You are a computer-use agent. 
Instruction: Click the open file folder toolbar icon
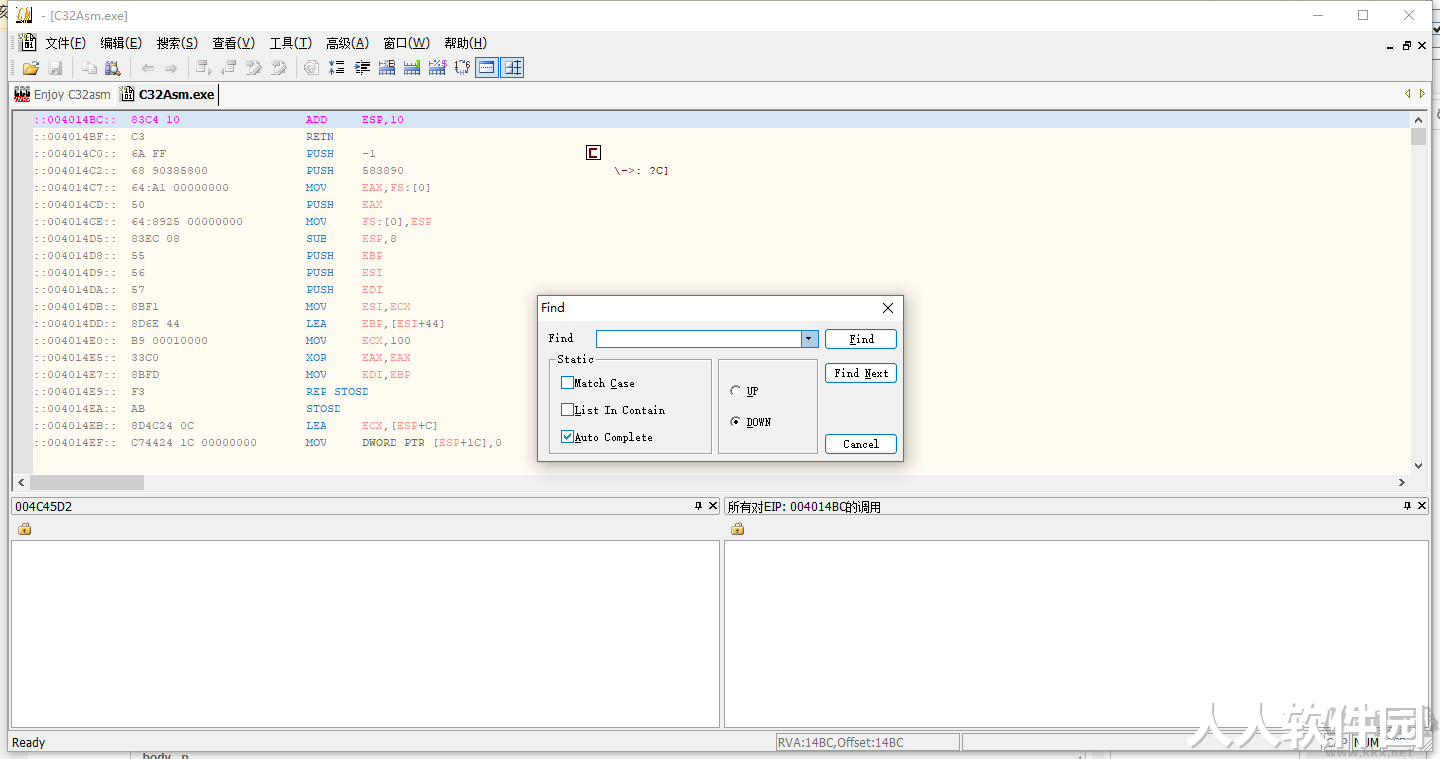click(31, 68)
